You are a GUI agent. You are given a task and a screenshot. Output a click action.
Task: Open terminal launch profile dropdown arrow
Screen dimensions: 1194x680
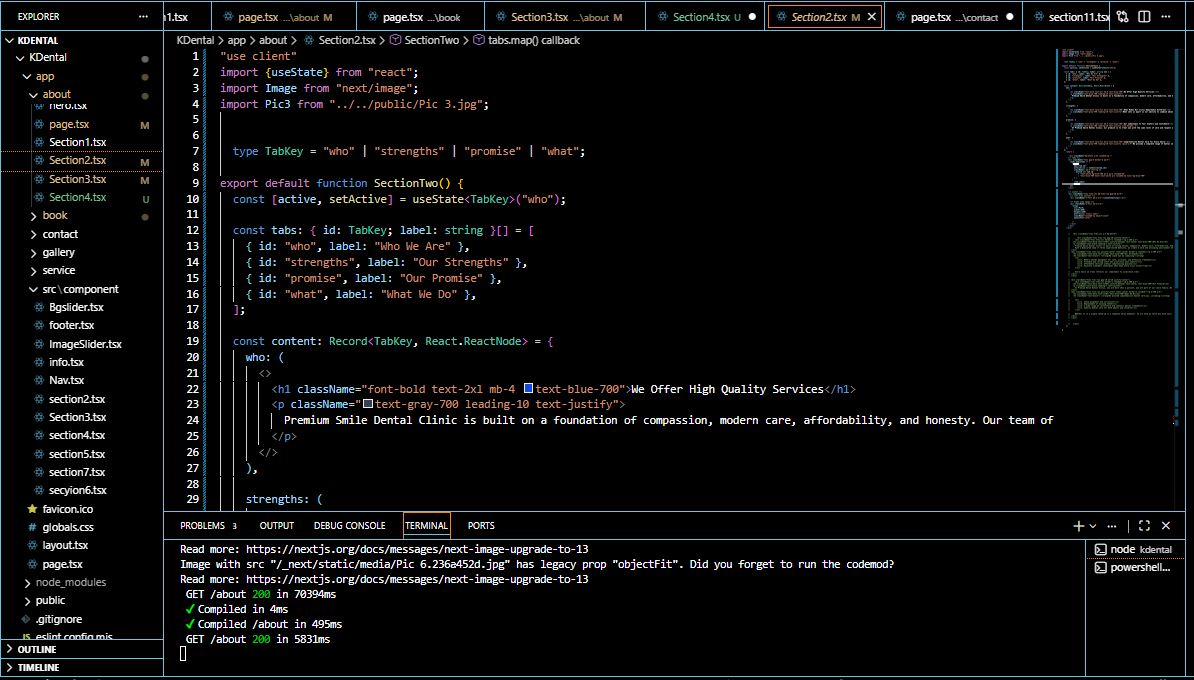(x=1093, y=525)
